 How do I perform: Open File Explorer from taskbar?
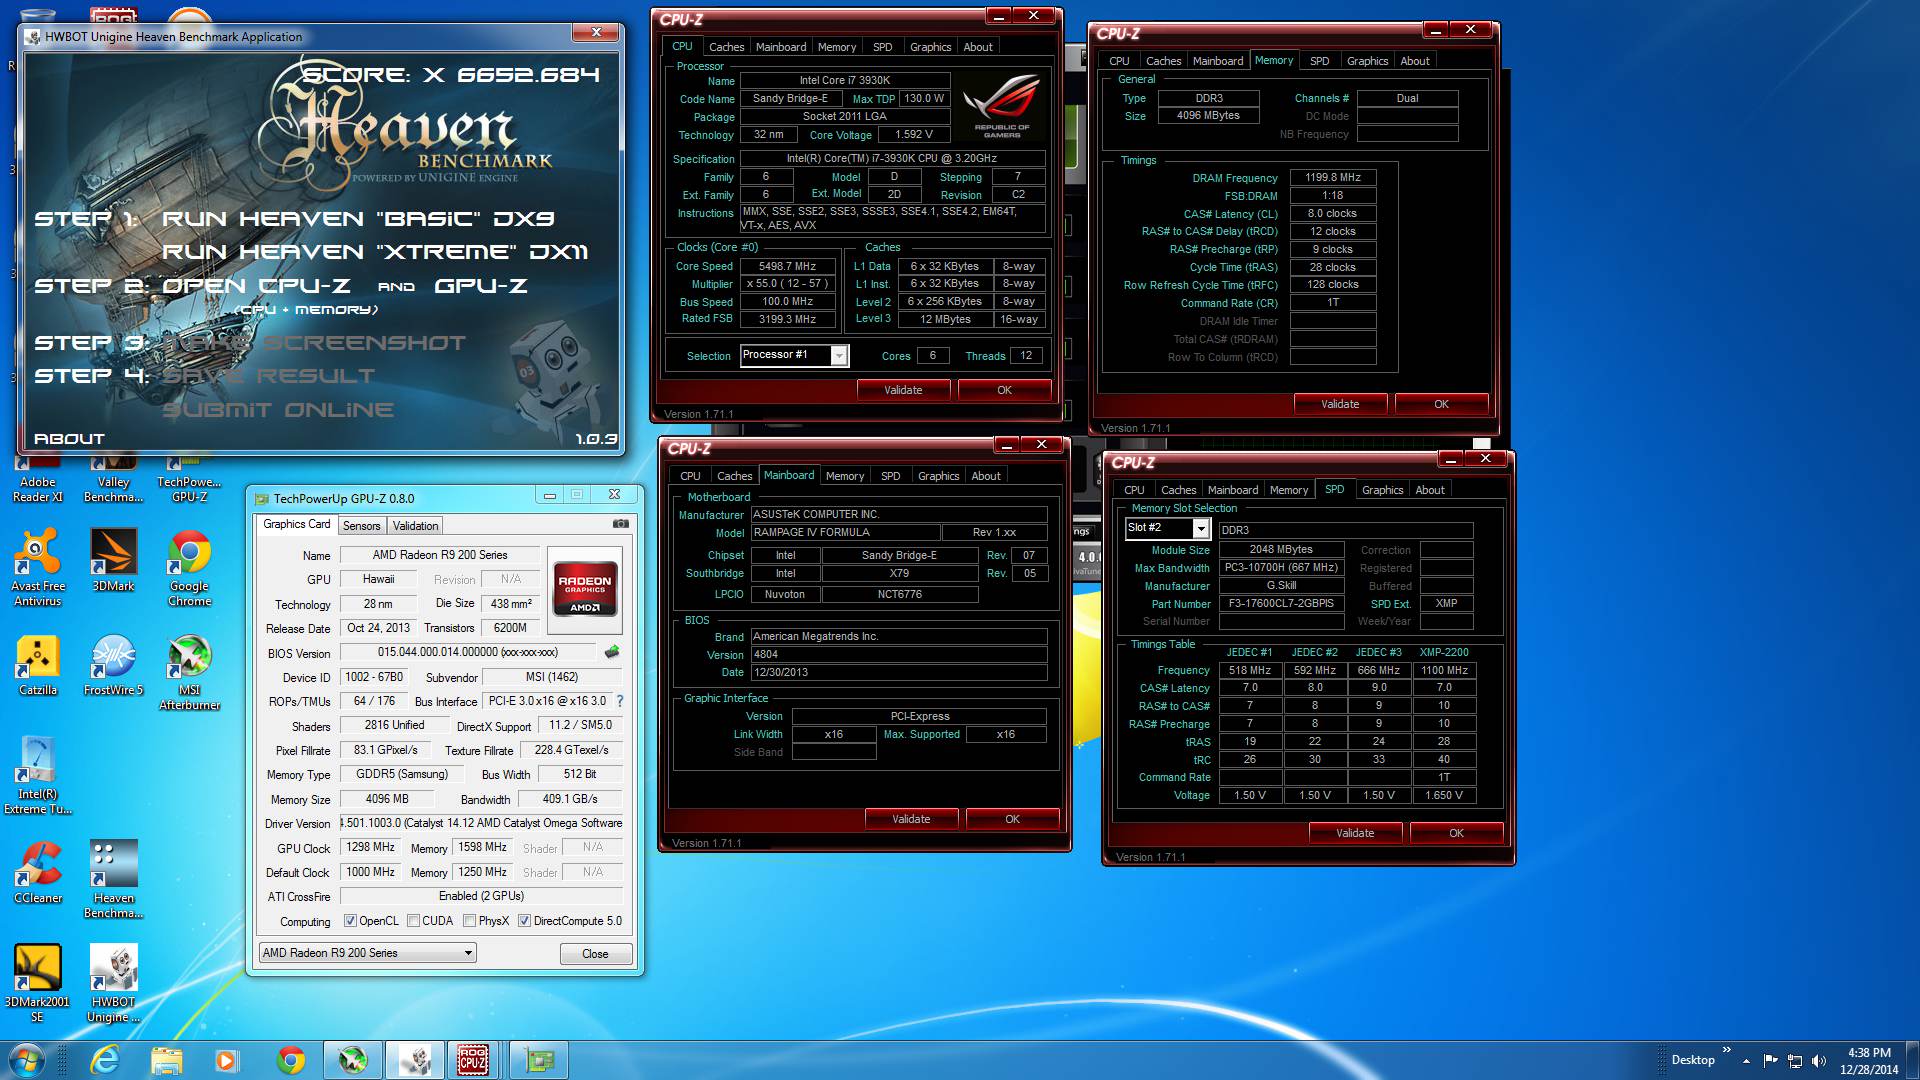[166, 1060]
